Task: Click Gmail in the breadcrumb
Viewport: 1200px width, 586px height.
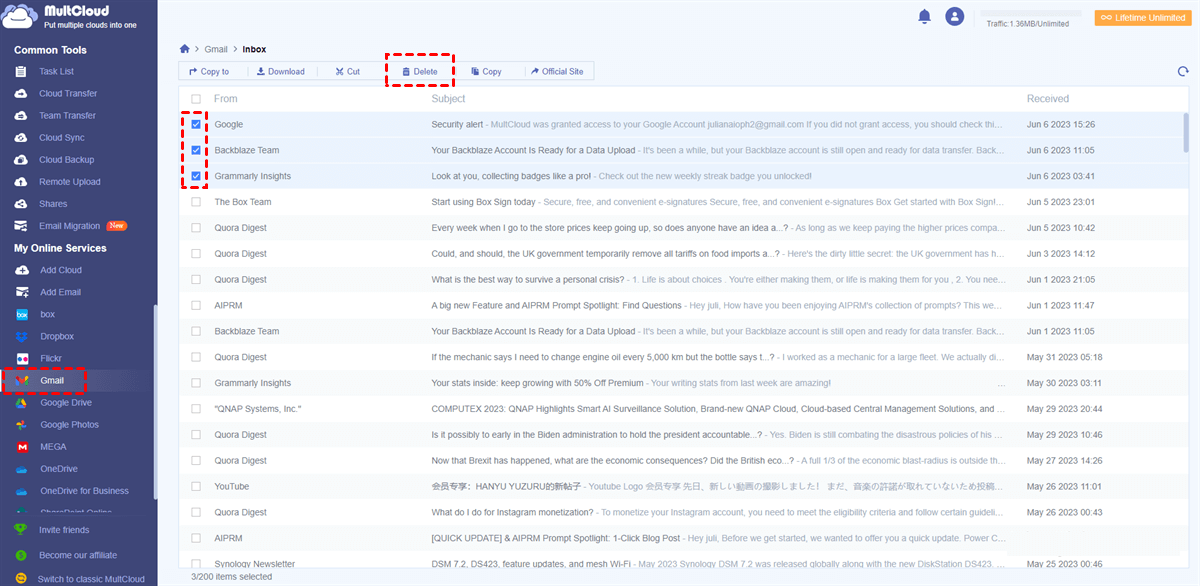Action: coord(216,49)
